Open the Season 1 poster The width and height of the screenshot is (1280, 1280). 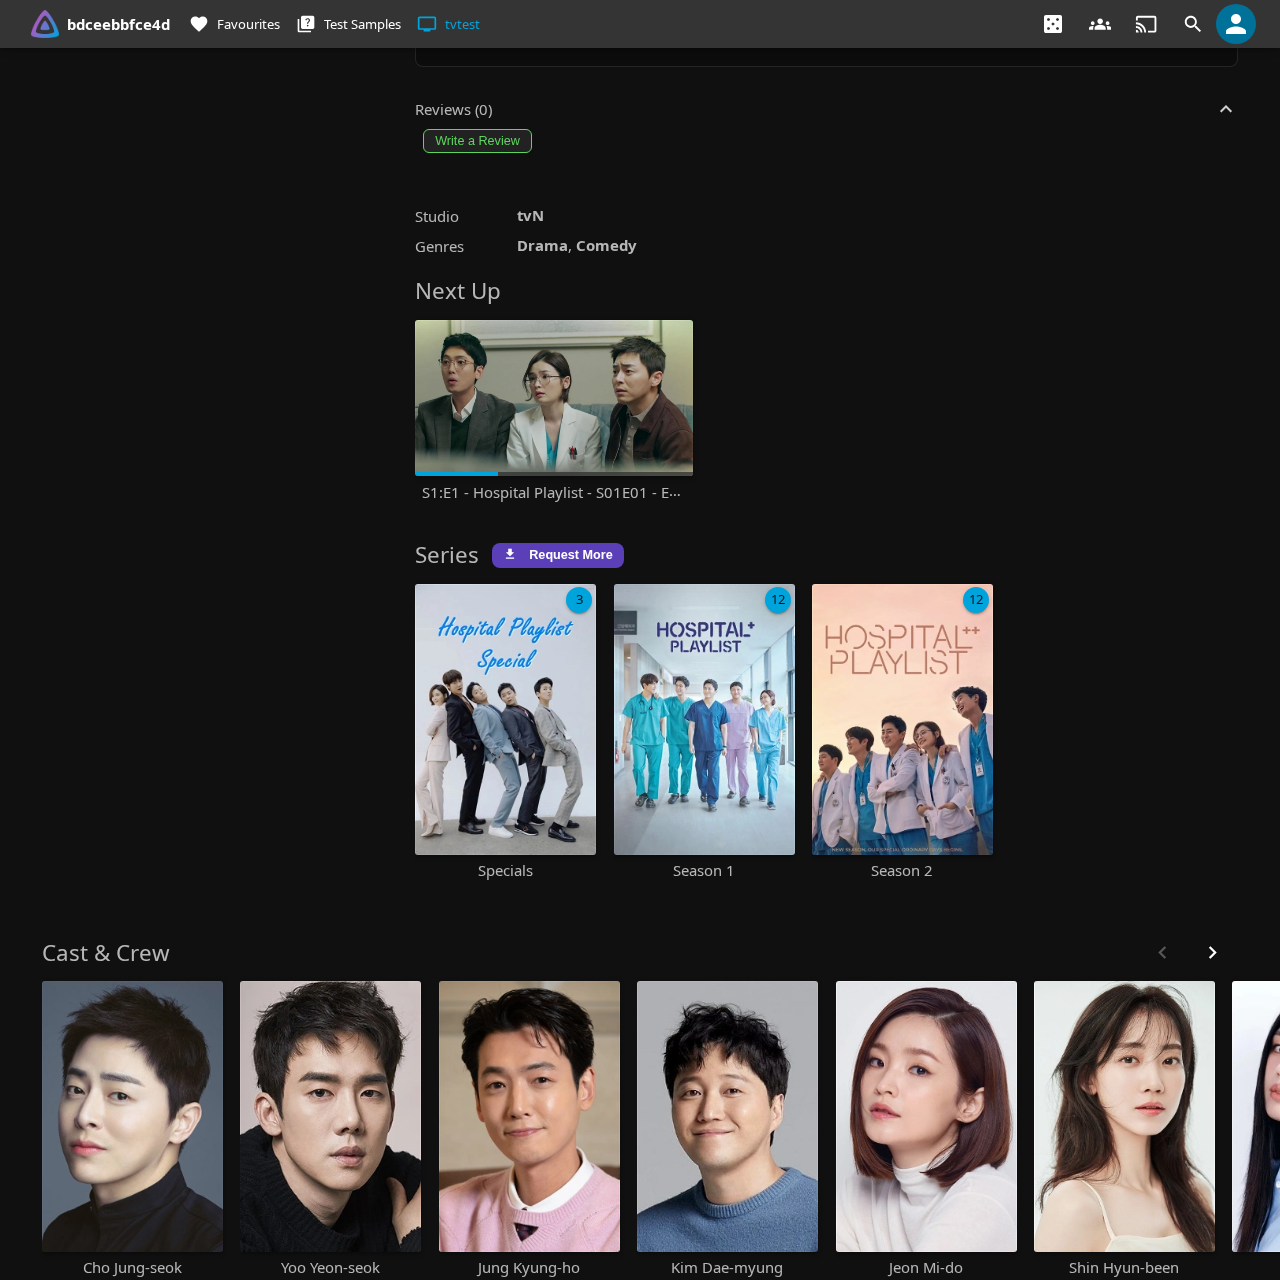click(704, 719)
